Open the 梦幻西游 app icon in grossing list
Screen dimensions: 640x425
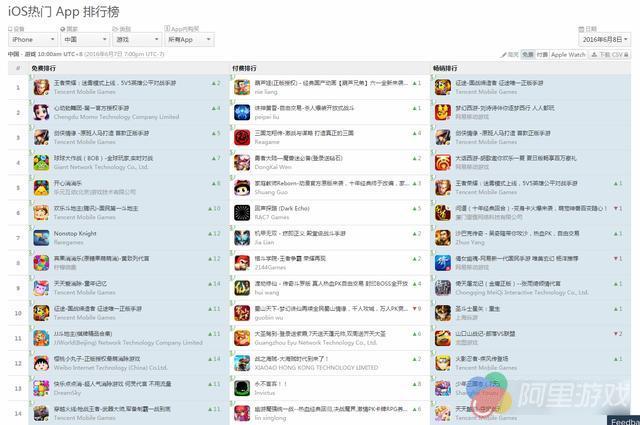pyautogui.click(x=443, y=110)
